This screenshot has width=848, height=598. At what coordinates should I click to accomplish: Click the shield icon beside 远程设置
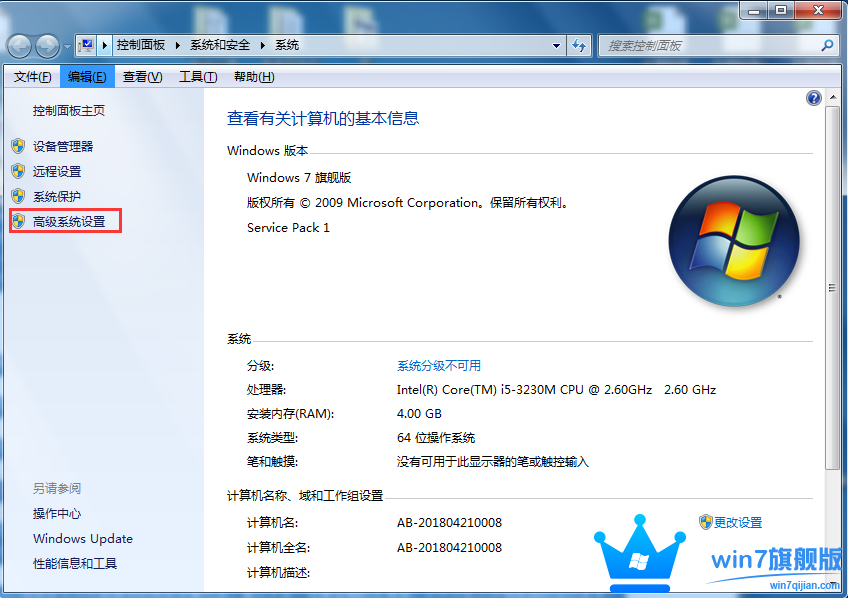point(18,171)
